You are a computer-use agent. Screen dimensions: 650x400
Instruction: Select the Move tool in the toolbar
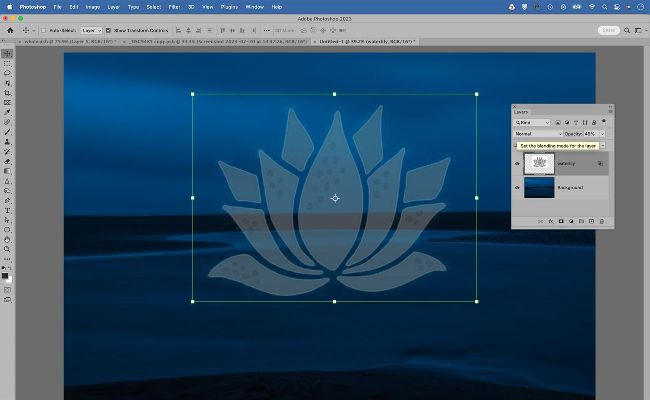tap(7, 54)
